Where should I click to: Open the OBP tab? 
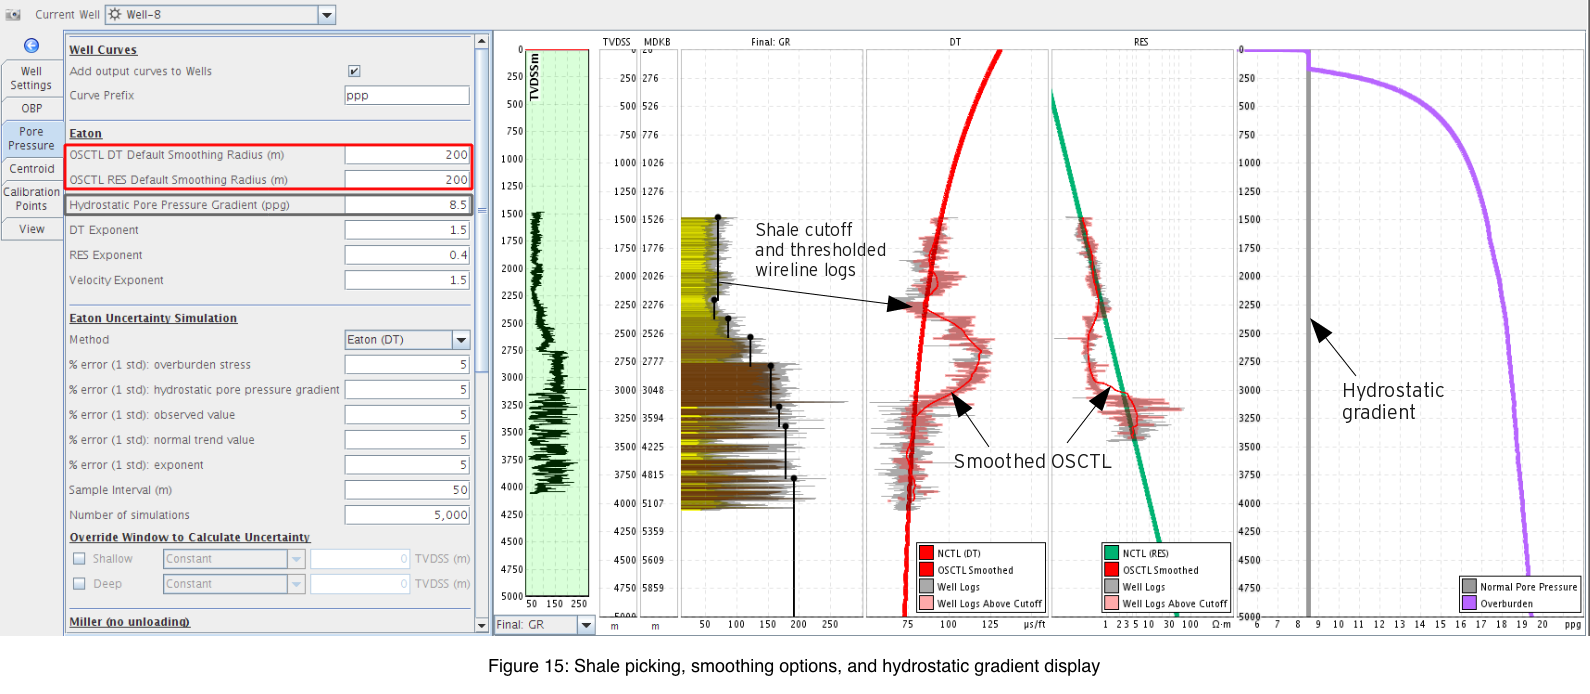pos(32,108)
